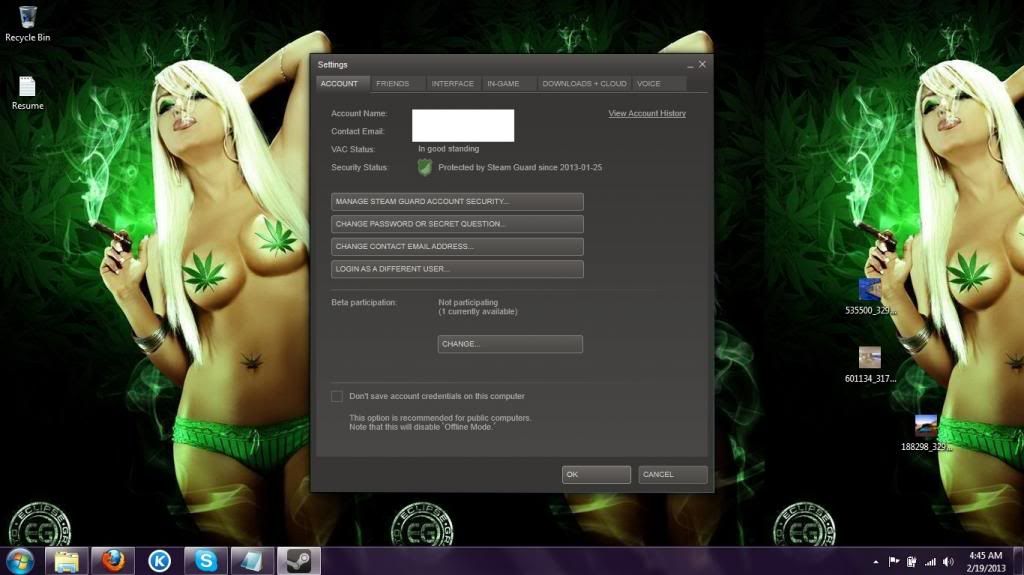Switch to Steam taskbar button
Image resolution: width=1024 pixels, height=575 pixels.
[299, 561]
